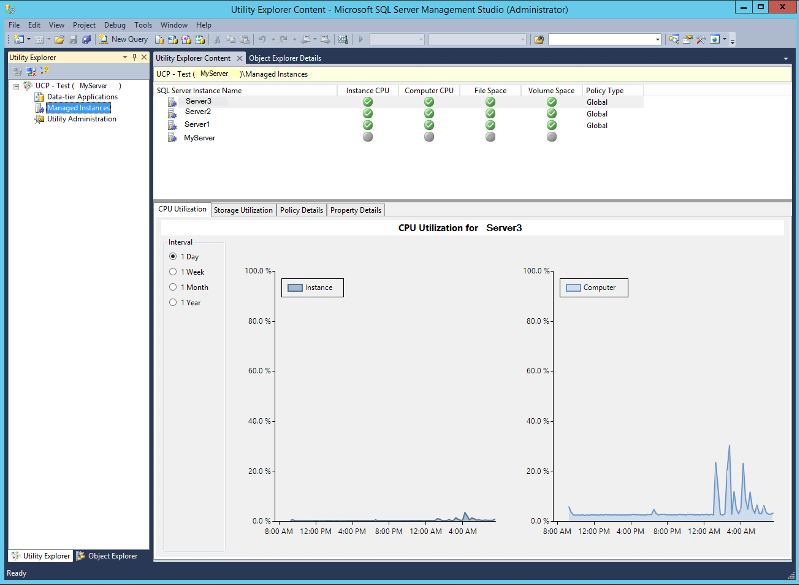Sort by the Volume Space column header
The height and width of the screenshot is (585, 799).
[x=551, y=90]
